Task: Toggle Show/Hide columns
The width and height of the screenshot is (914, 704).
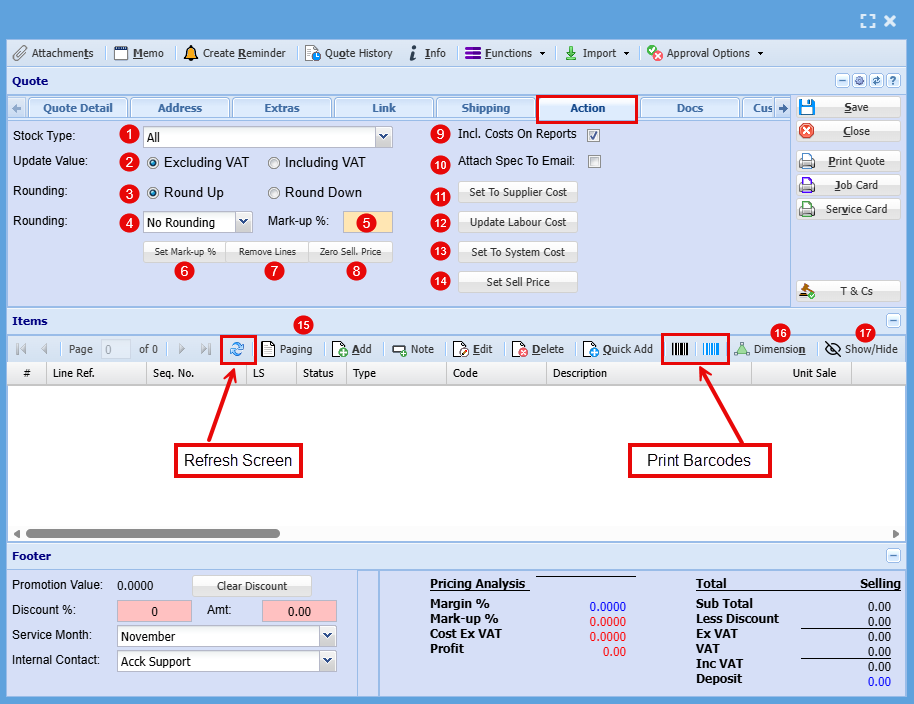Action: (861, 349)
